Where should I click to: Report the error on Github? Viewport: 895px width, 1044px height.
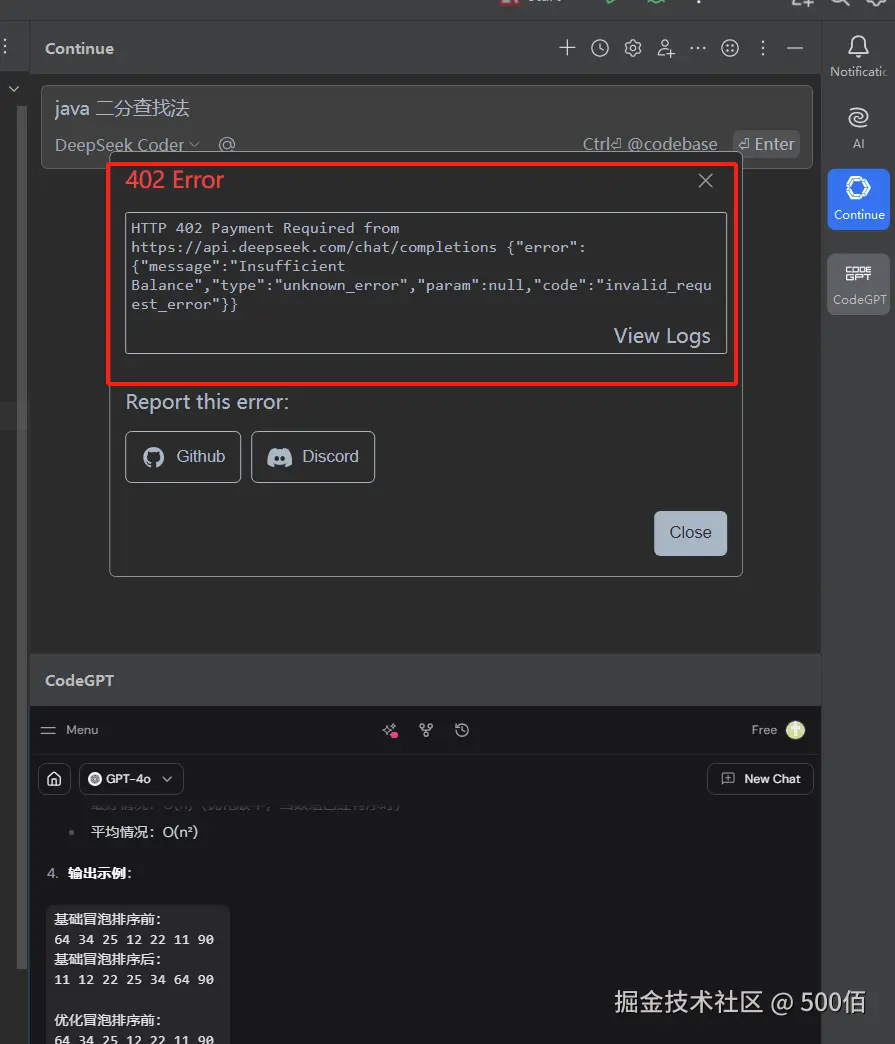coord(183,457)
